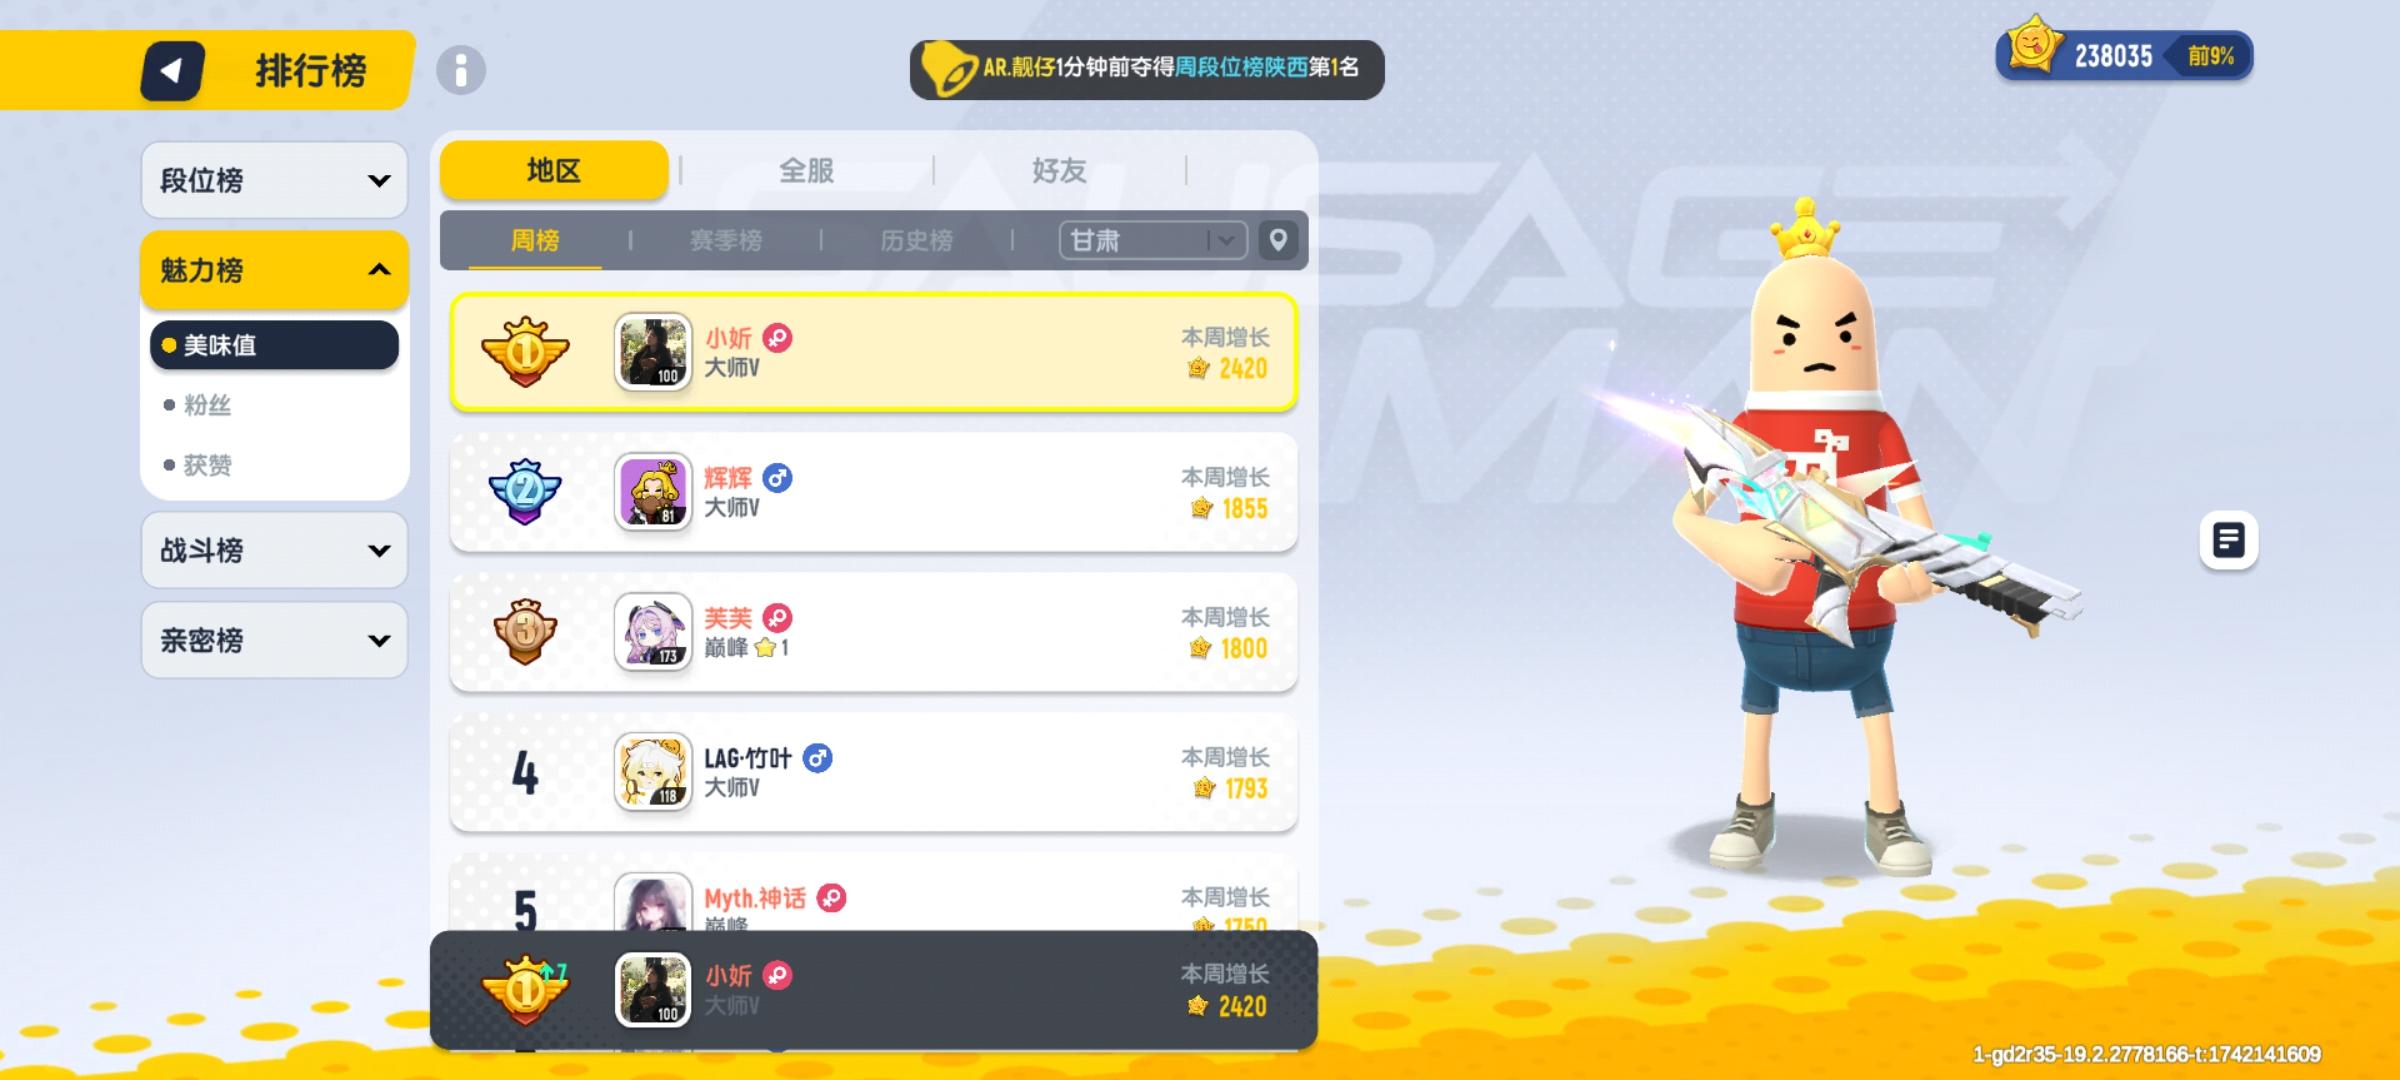Switch to the 全服 tab
The height and width of the screenshot is (1080, 2400).
pos(806,171)
